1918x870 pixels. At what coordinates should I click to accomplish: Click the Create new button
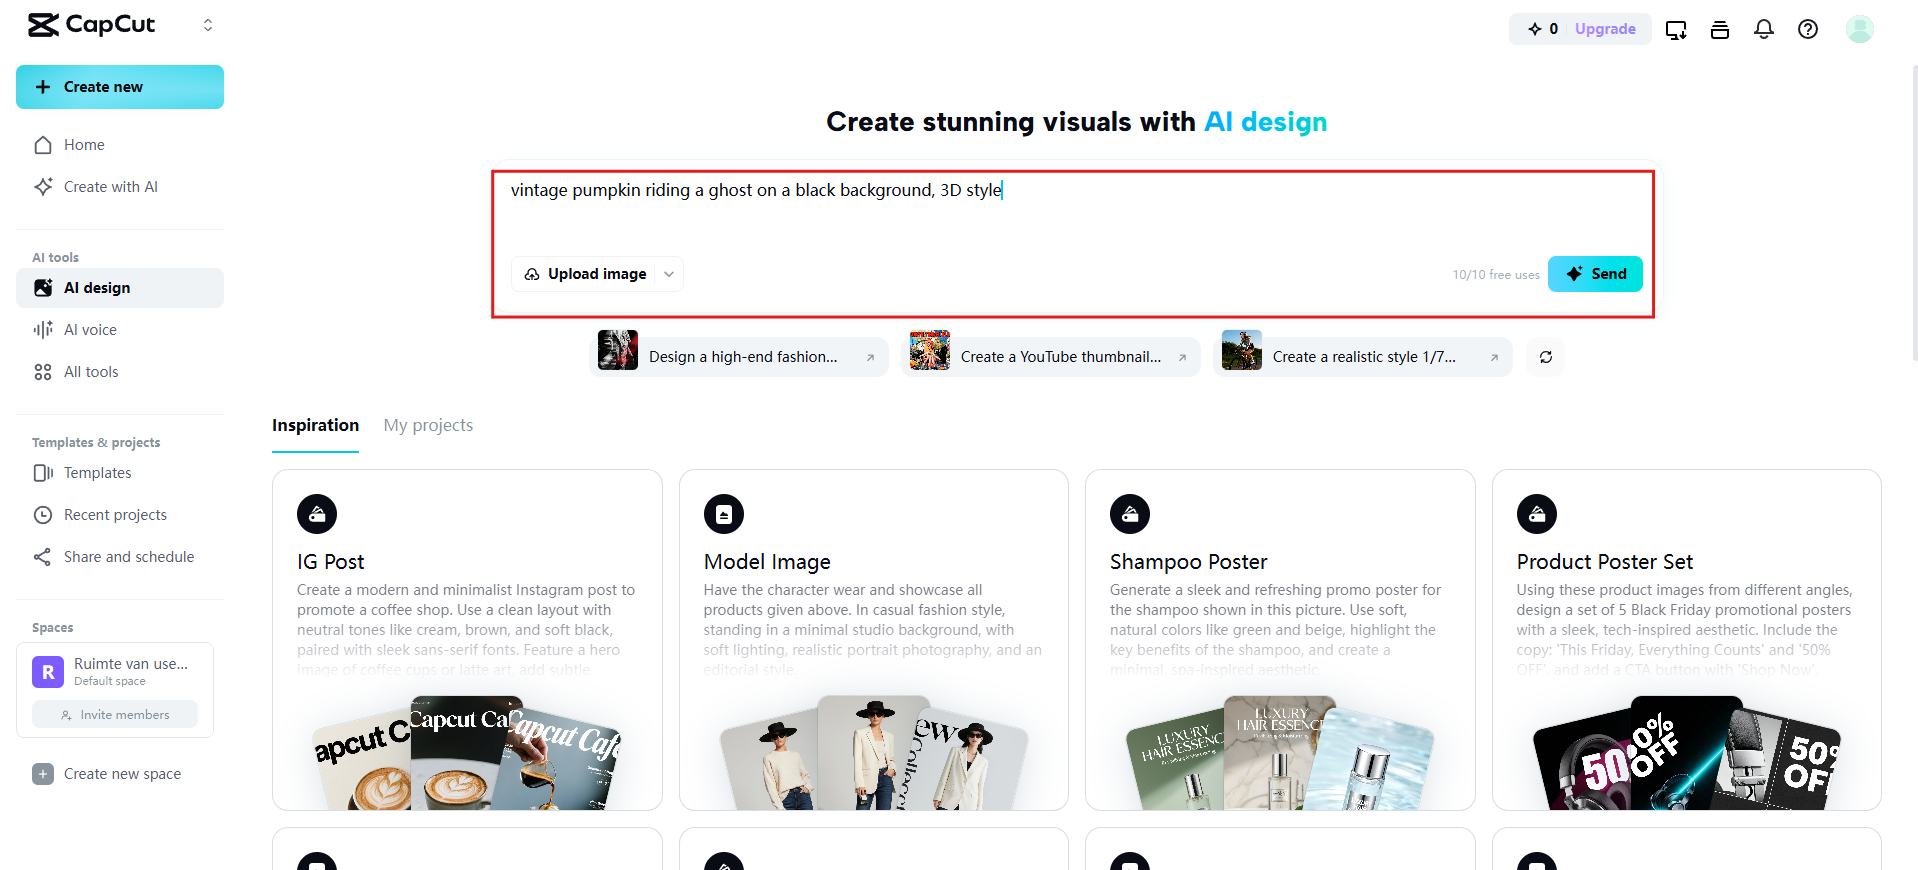coord(120,87)
